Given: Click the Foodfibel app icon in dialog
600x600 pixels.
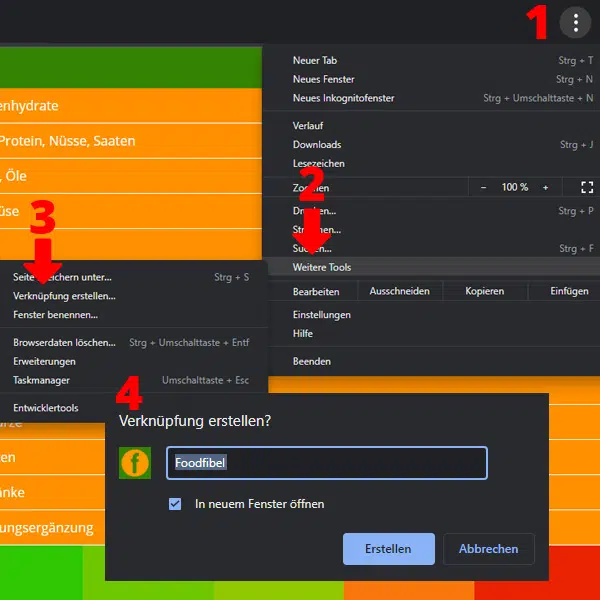Looking at the screenshot, I should click(135, 463).
